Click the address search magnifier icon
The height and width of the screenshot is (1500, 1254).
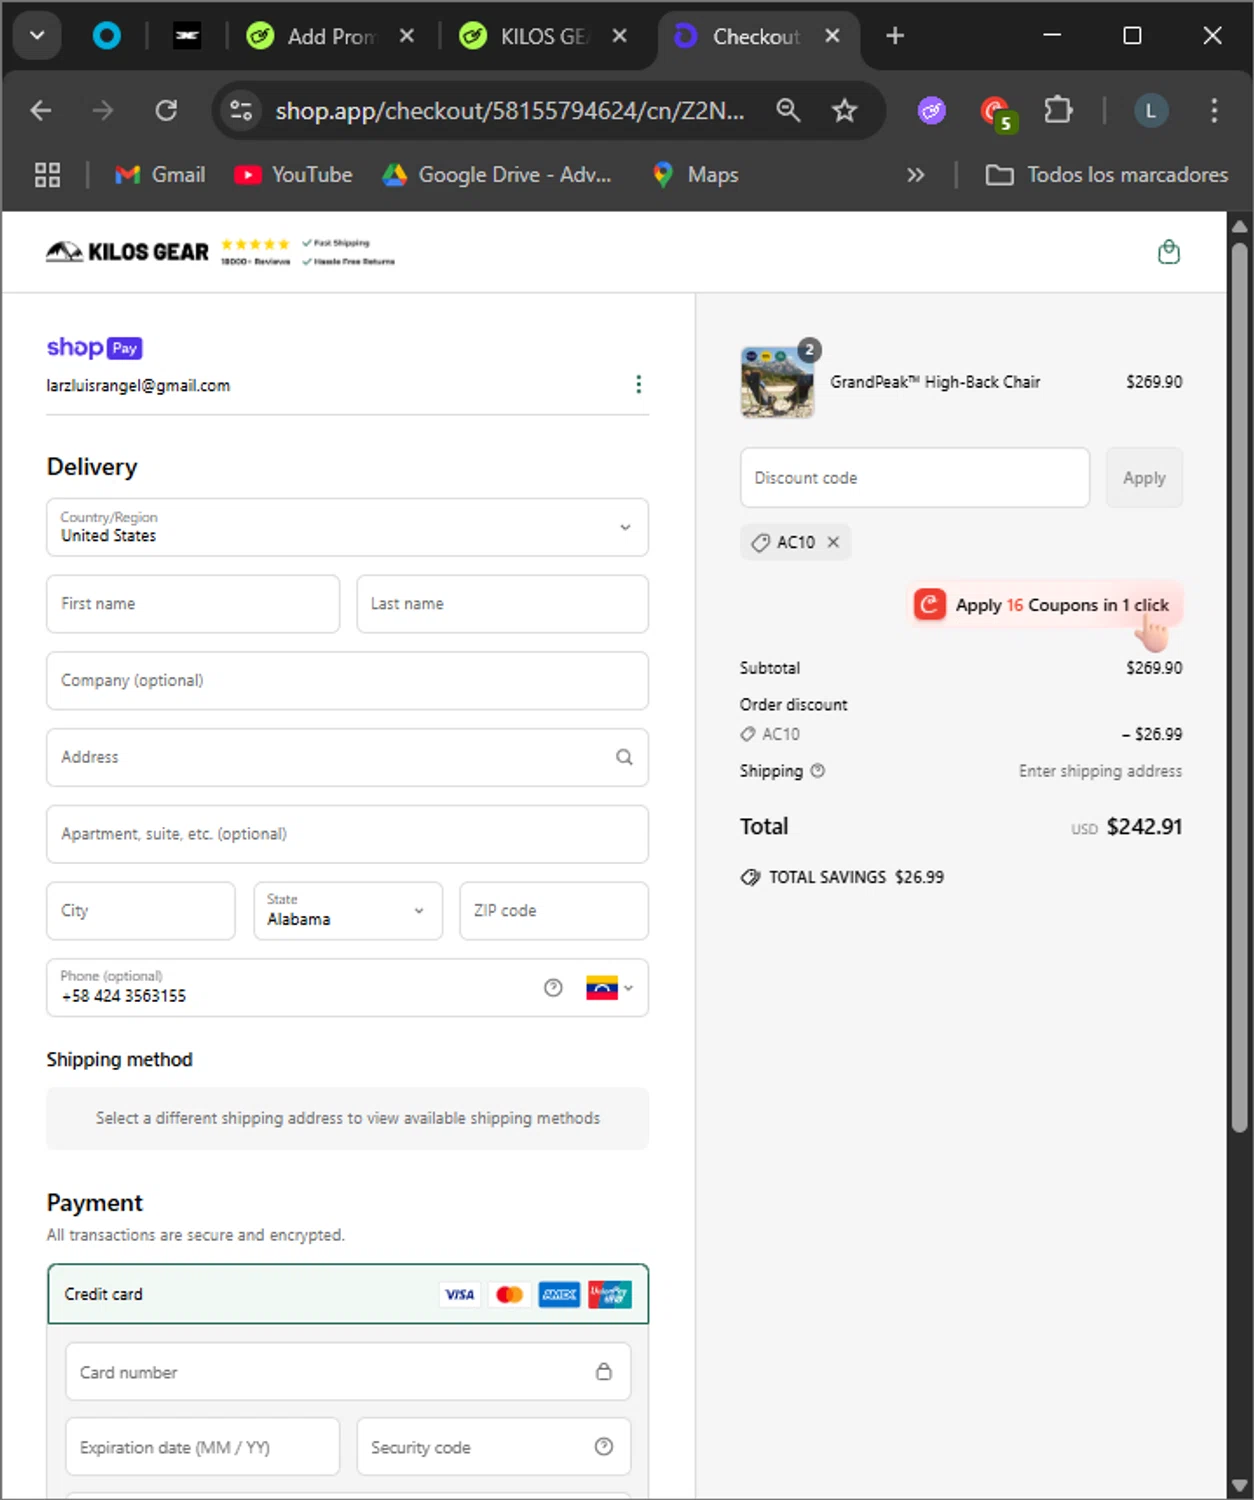coord(624,757)
